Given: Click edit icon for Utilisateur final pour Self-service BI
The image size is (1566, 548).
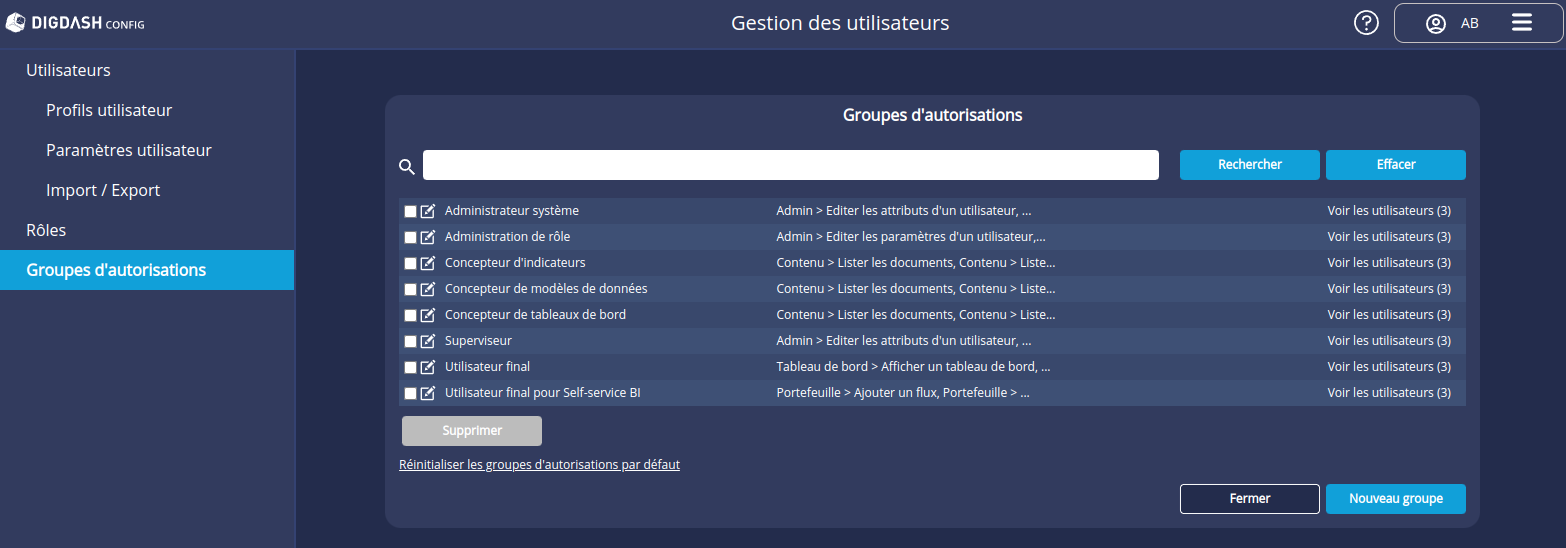Looking at the screenshot, I should (428, 393).
